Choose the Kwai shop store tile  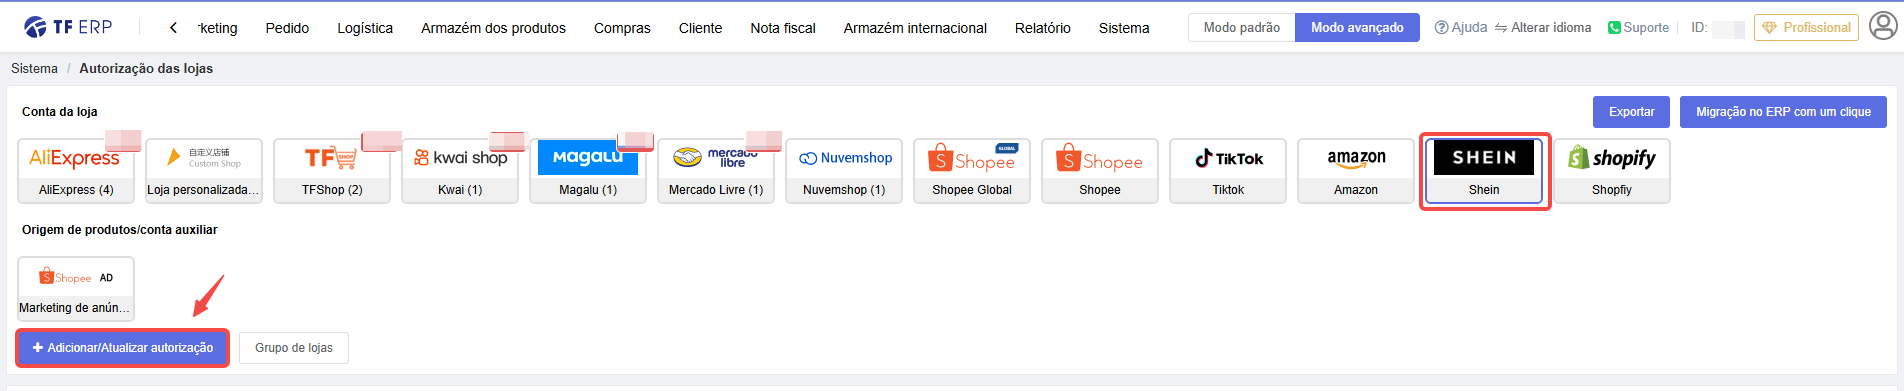(460, 171)
